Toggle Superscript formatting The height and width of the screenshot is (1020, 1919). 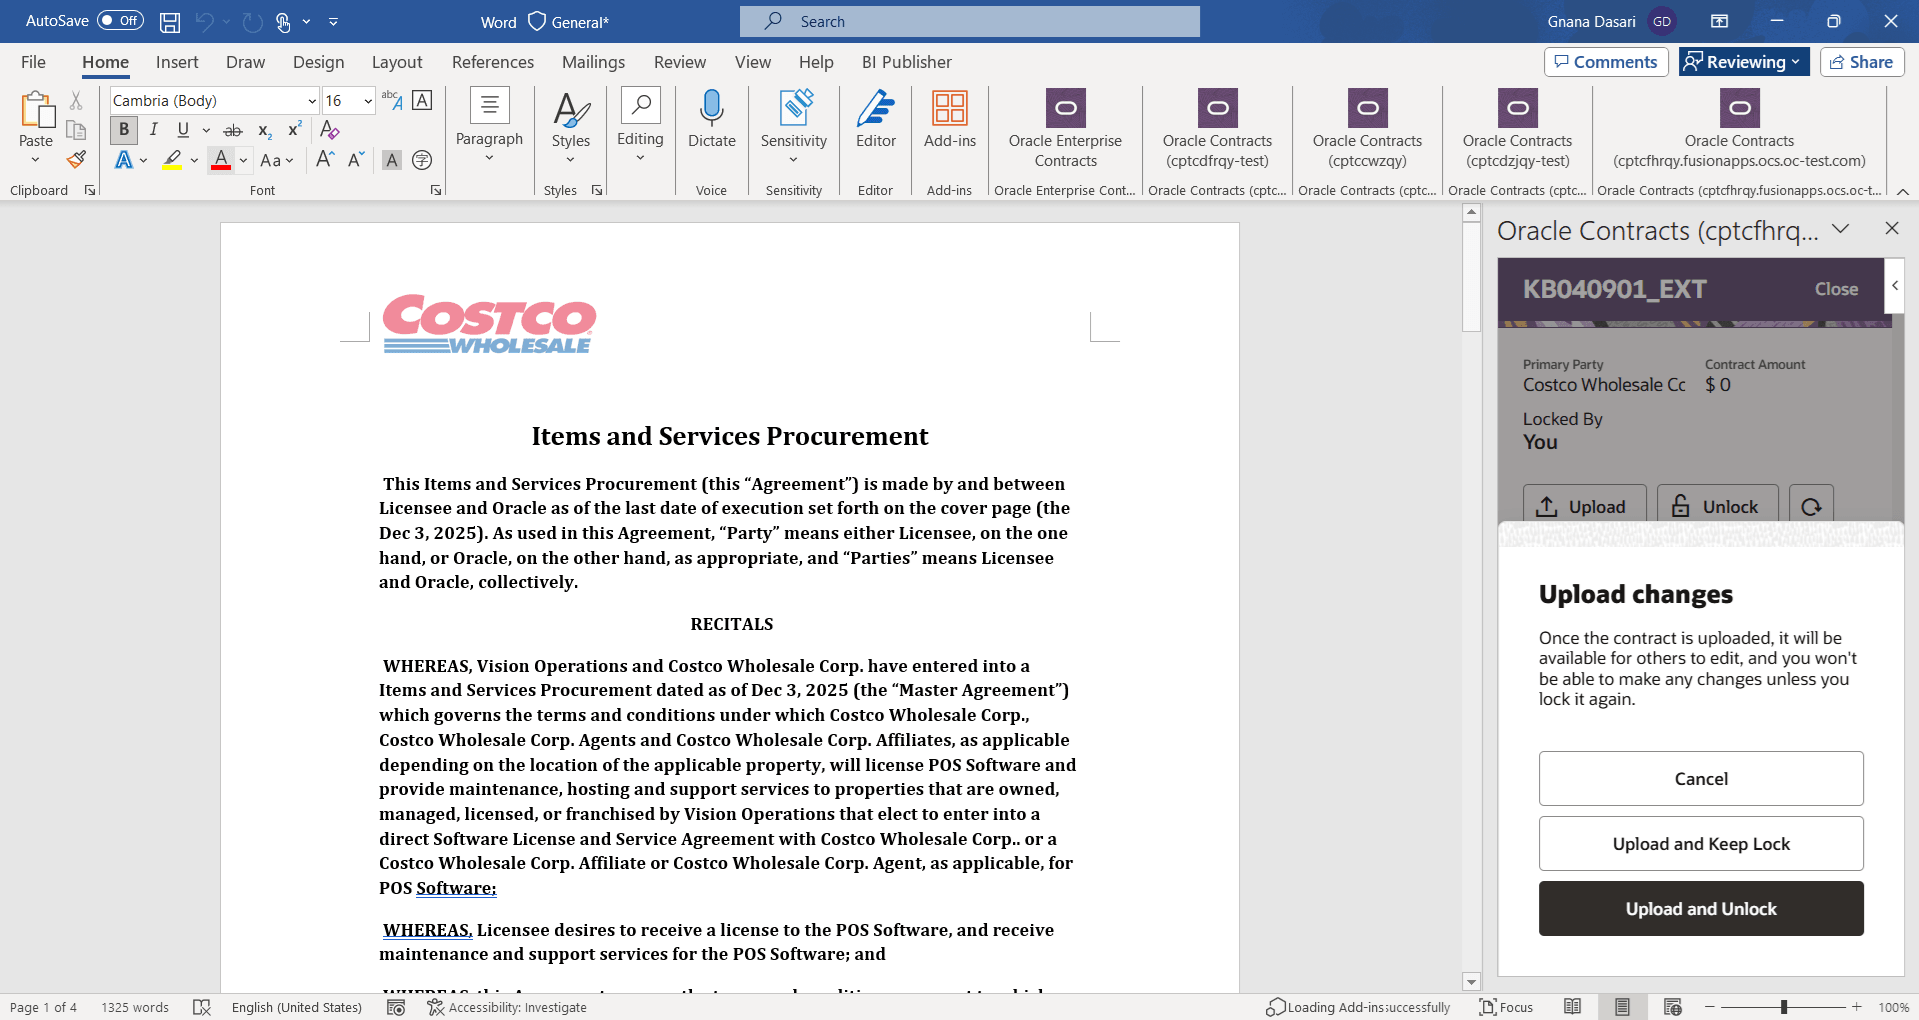[x=294, y=130]
